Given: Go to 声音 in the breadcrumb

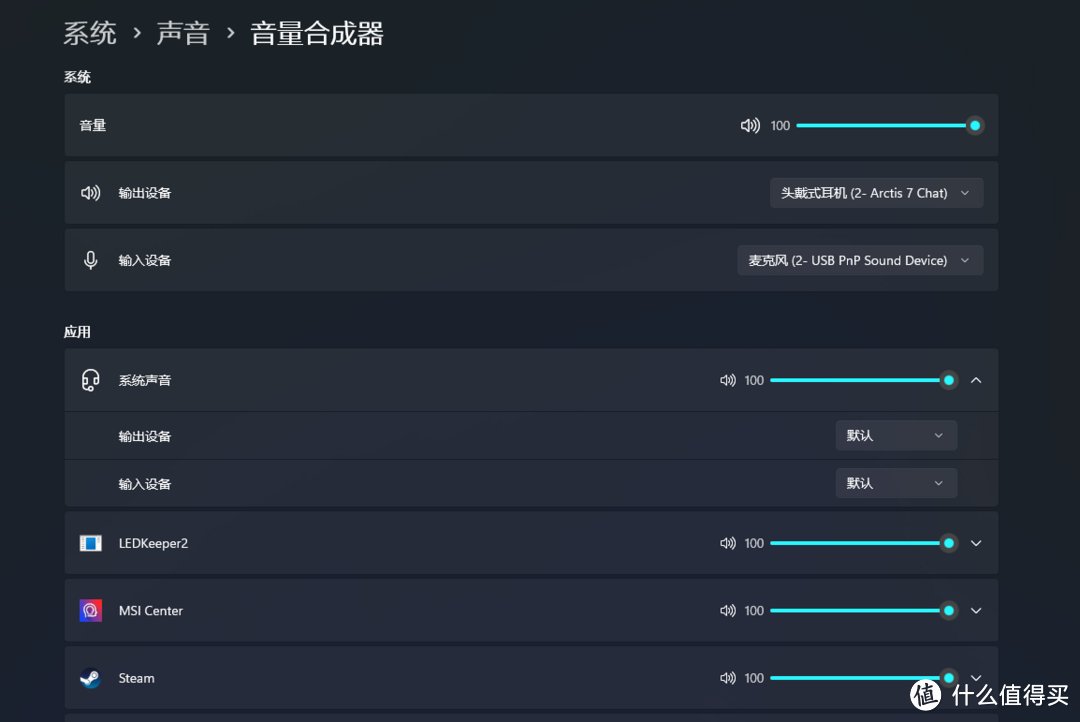Looking at the screenshot, I should (x=183, y=33).
